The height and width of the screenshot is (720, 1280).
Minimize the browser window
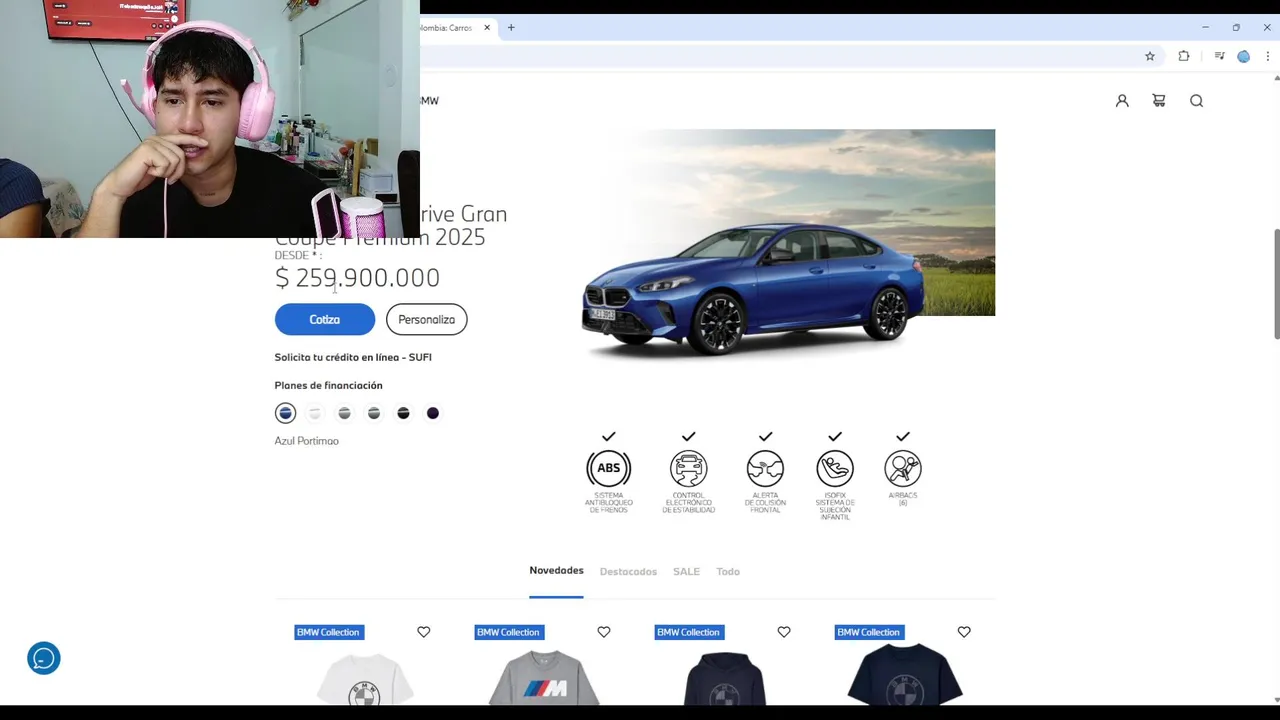coord(1205,27)
